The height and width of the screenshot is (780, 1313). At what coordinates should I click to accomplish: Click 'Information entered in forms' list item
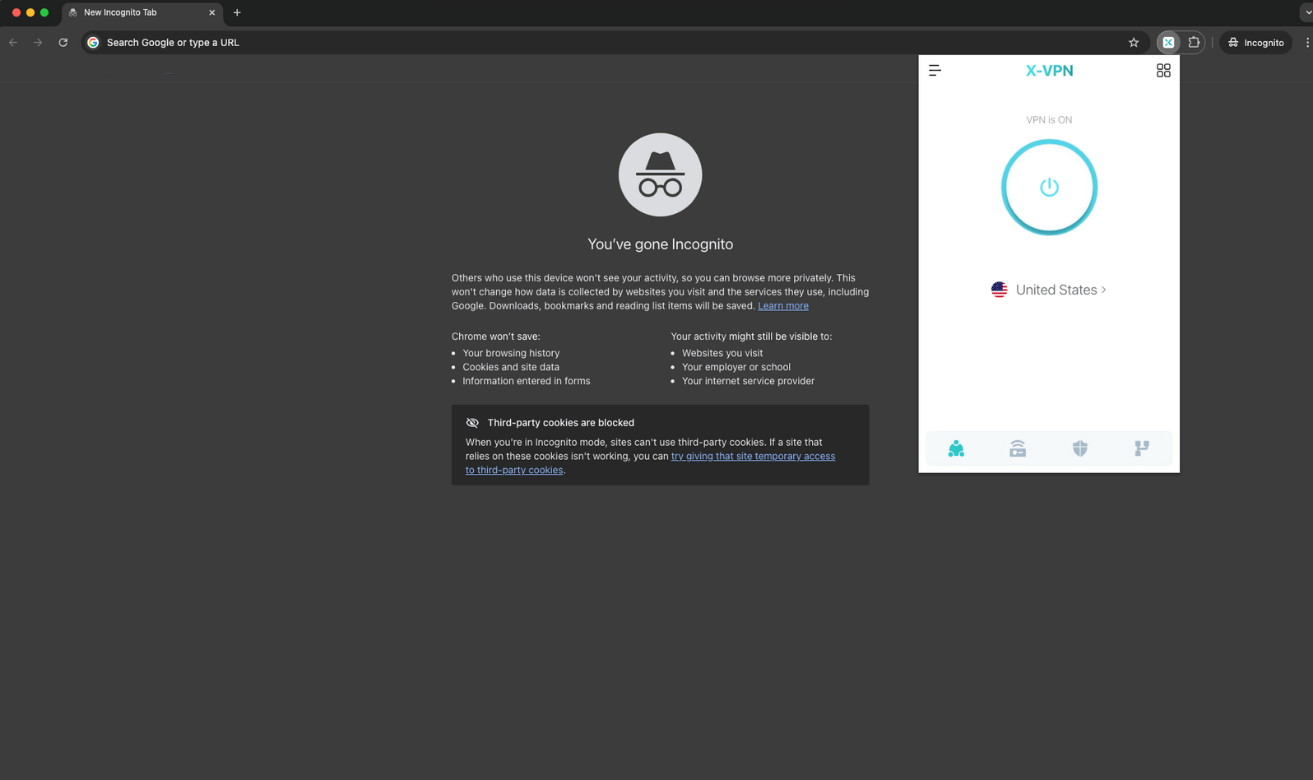pyautogui.click(x=526, y=381)
